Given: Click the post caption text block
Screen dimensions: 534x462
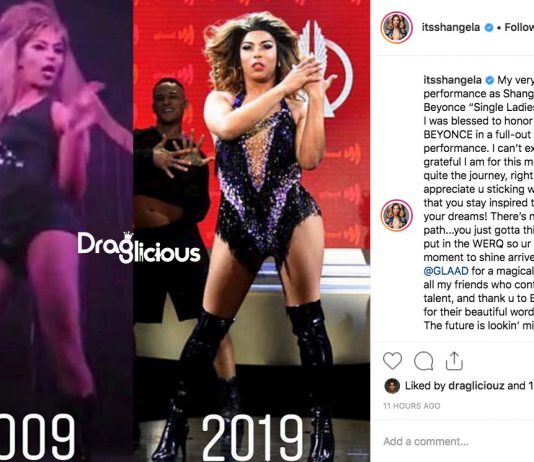Looking at the screenshot, I should (479, 203).
